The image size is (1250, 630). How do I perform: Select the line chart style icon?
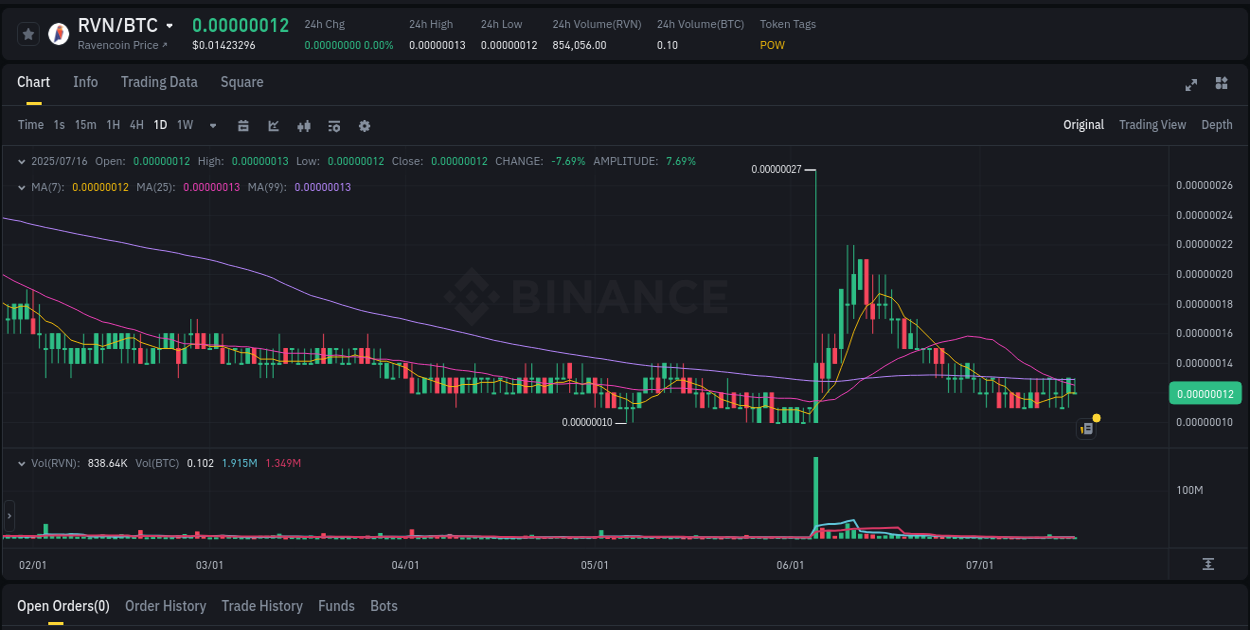click(x=273, y=126)
